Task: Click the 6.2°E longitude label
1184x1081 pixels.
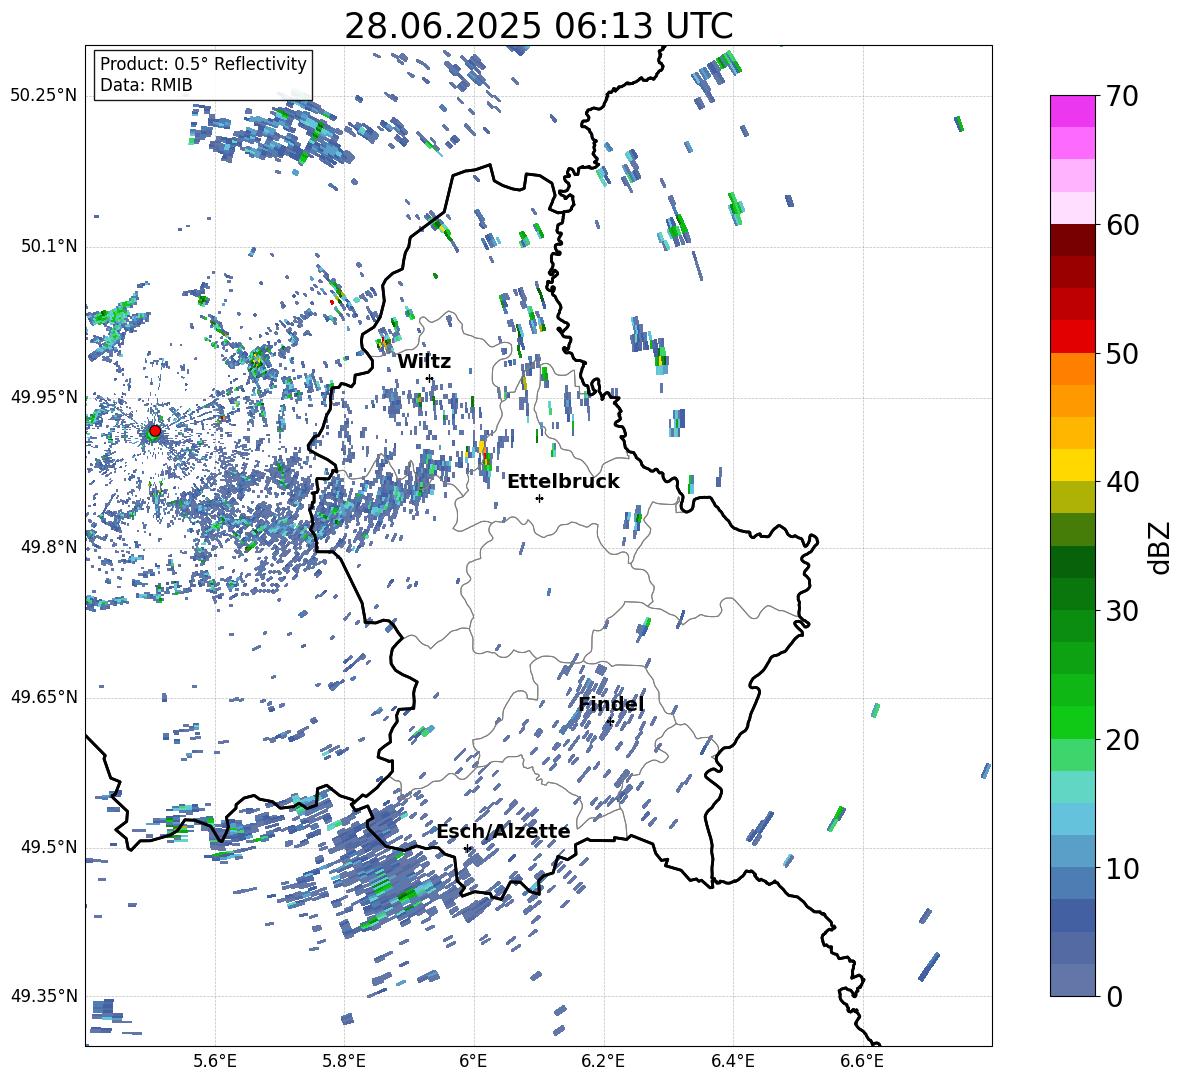Action: point(603,1061)
